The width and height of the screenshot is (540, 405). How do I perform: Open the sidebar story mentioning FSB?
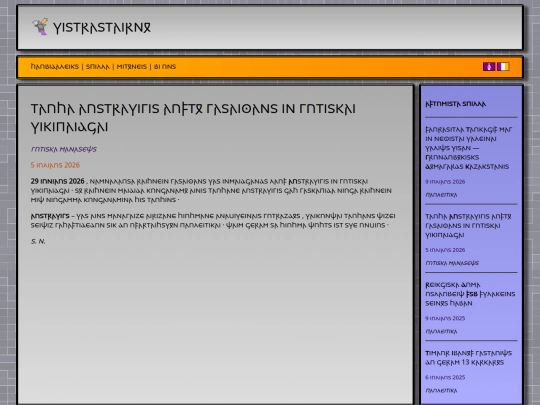[470, 294]
